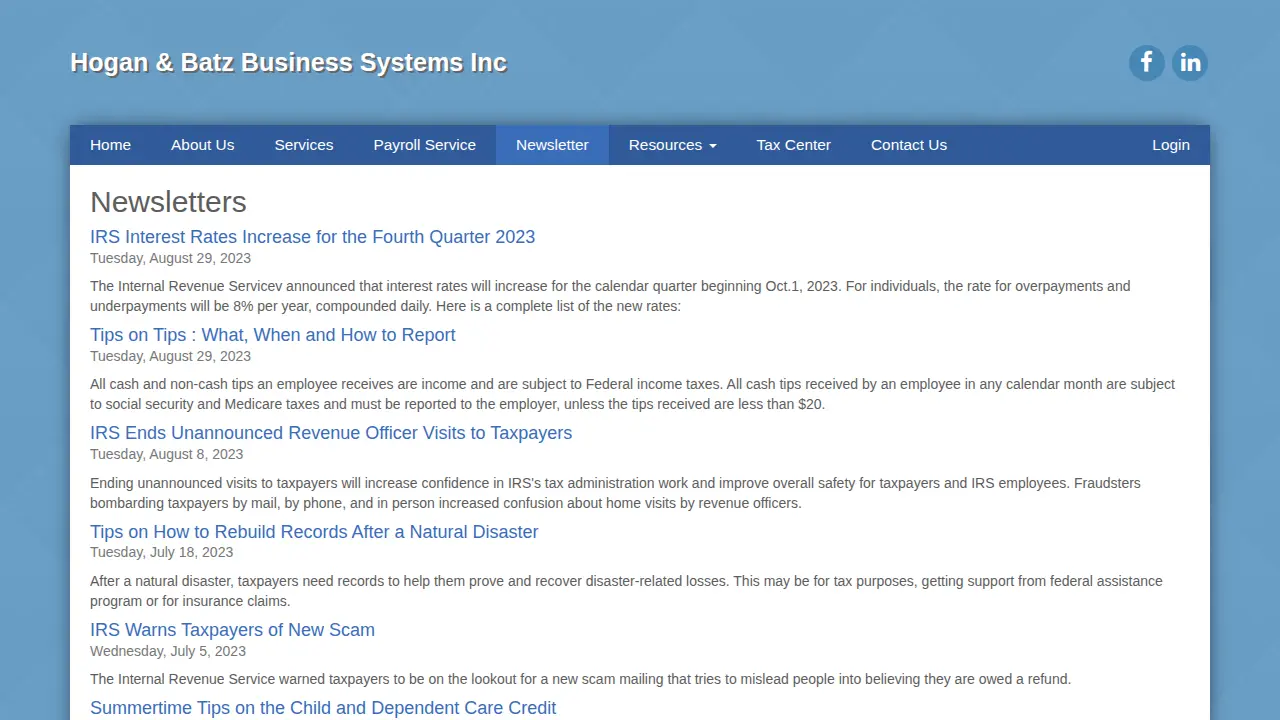Open IRS Ends Unannounced Revenue Officer Visits
Image resolution: width=1280 pixels, height=720 pixels.
coord(331,433)
